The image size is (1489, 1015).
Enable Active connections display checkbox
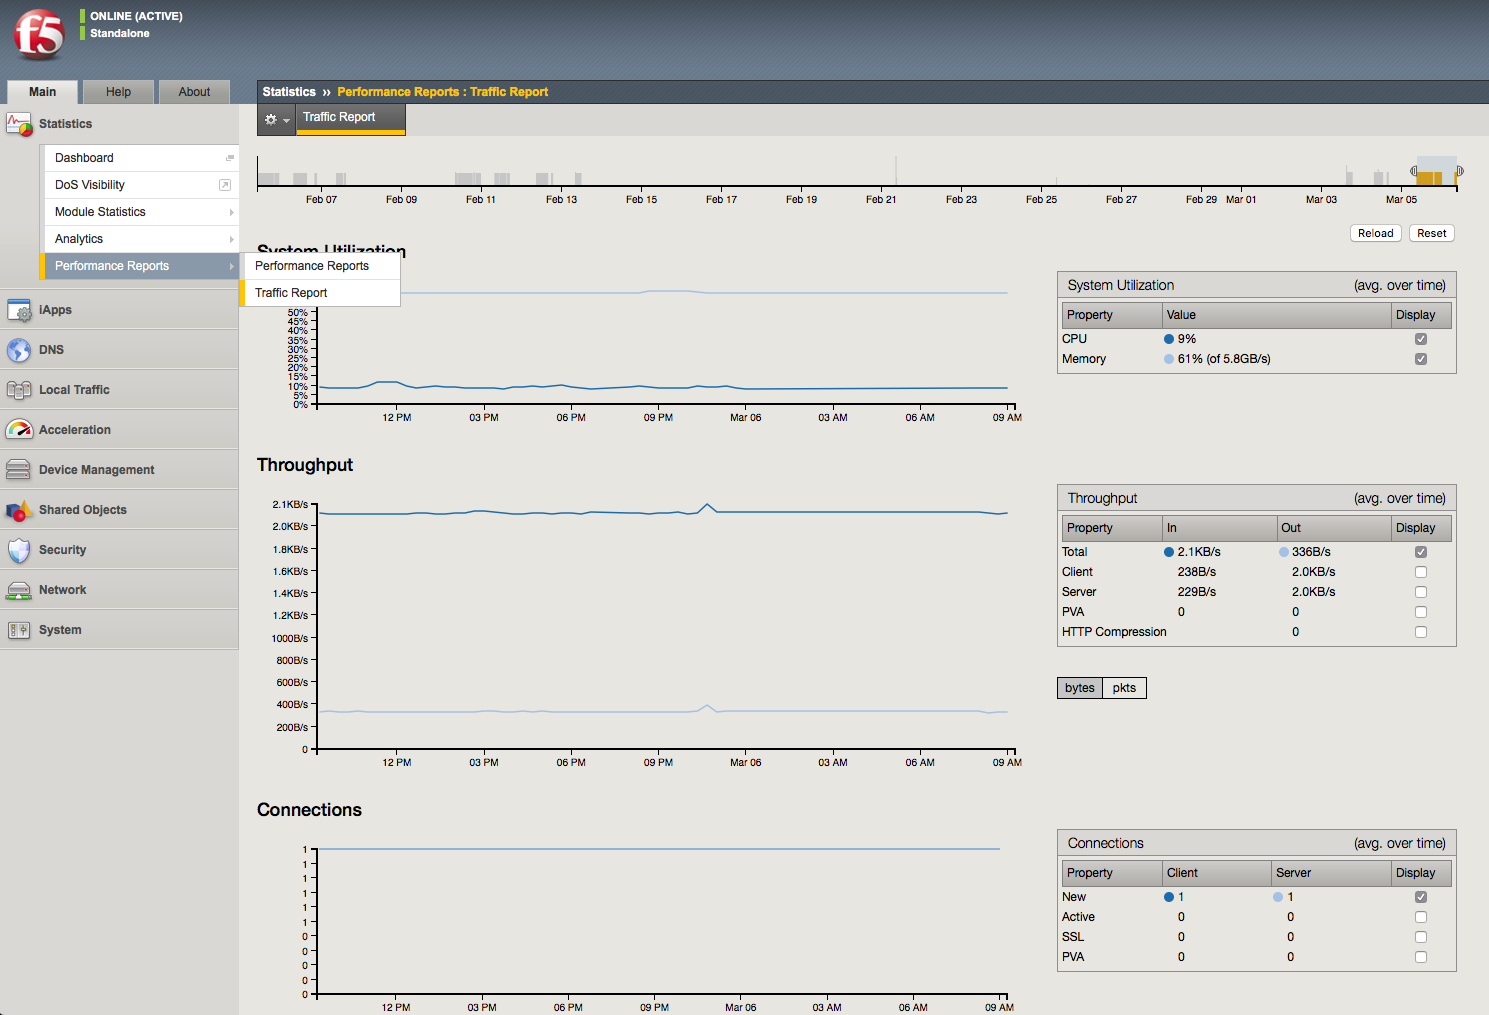[x=1421, y=917]
